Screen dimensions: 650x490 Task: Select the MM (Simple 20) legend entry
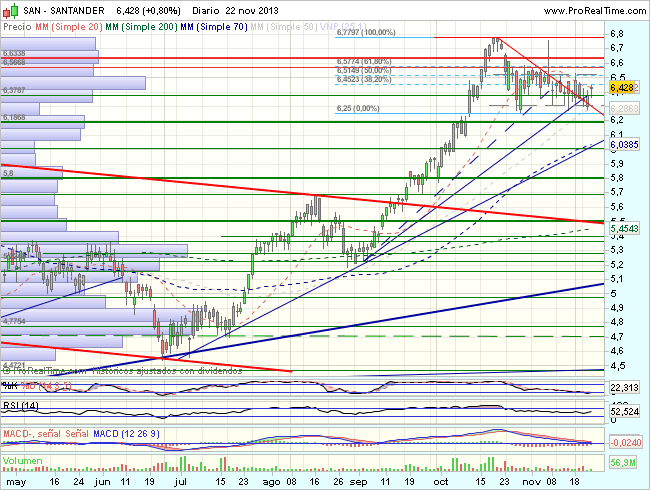[69, 27]
